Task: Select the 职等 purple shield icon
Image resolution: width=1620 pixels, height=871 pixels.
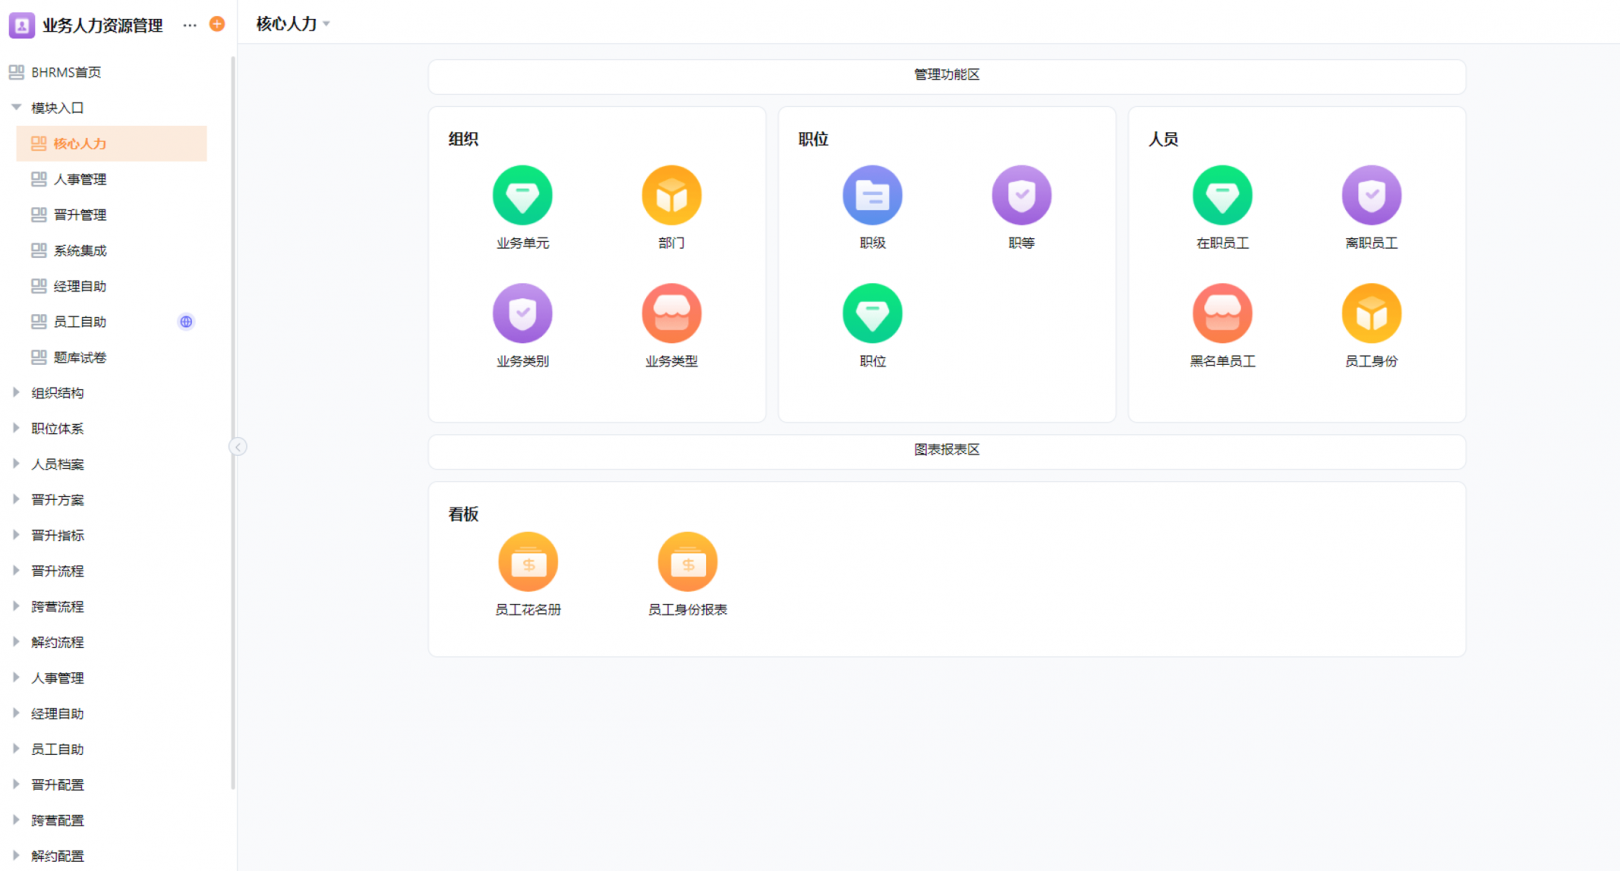Action: pyautogui.click(x=1021, y=196)
